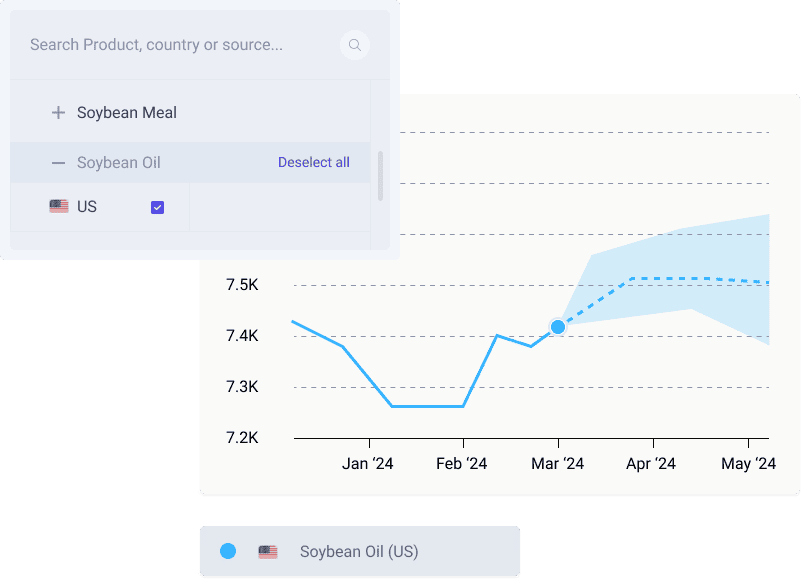Click the minus icon next to Soybean Oil
Viewport: 811px width, 580px height.
tap(58, 162)
